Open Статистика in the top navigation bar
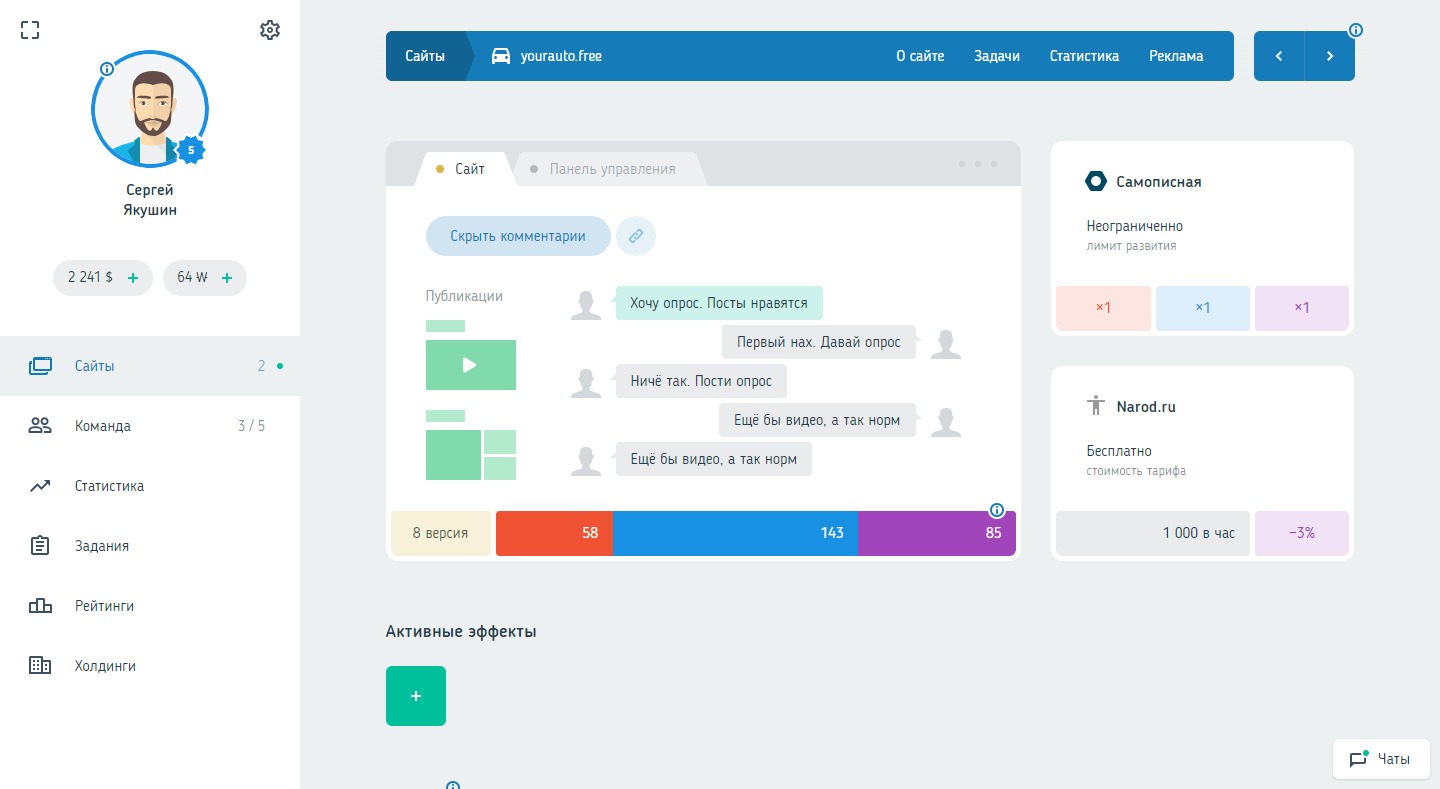 click(x=1084, y=56)
